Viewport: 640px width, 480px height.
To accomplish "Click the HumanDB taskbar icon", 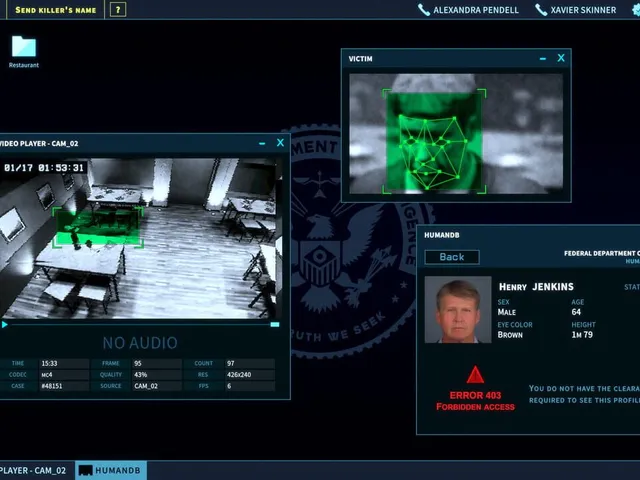I will click(85, 471).
